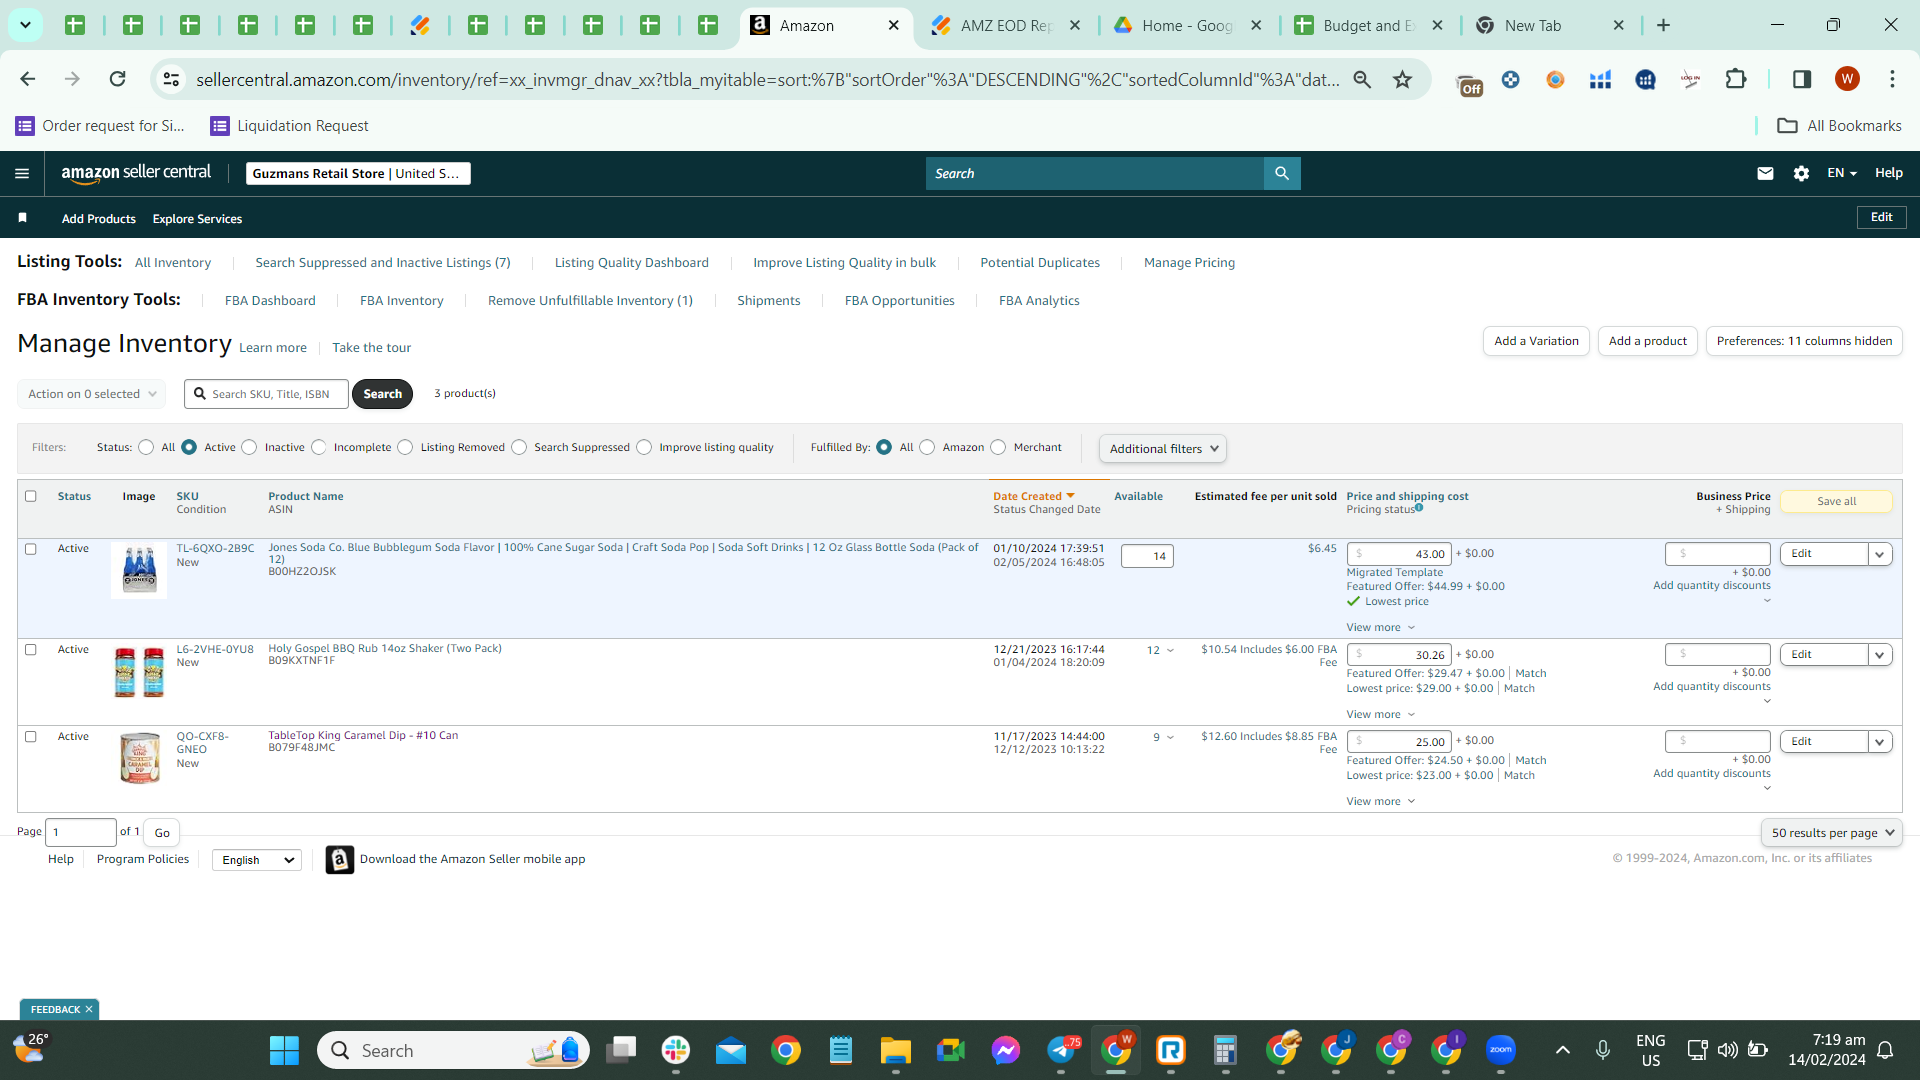Image resolution: width=1920 pixels, height=1080 pixels.
Task: Expand the Additional filters dropdown
Action: tap(1163, 449)
